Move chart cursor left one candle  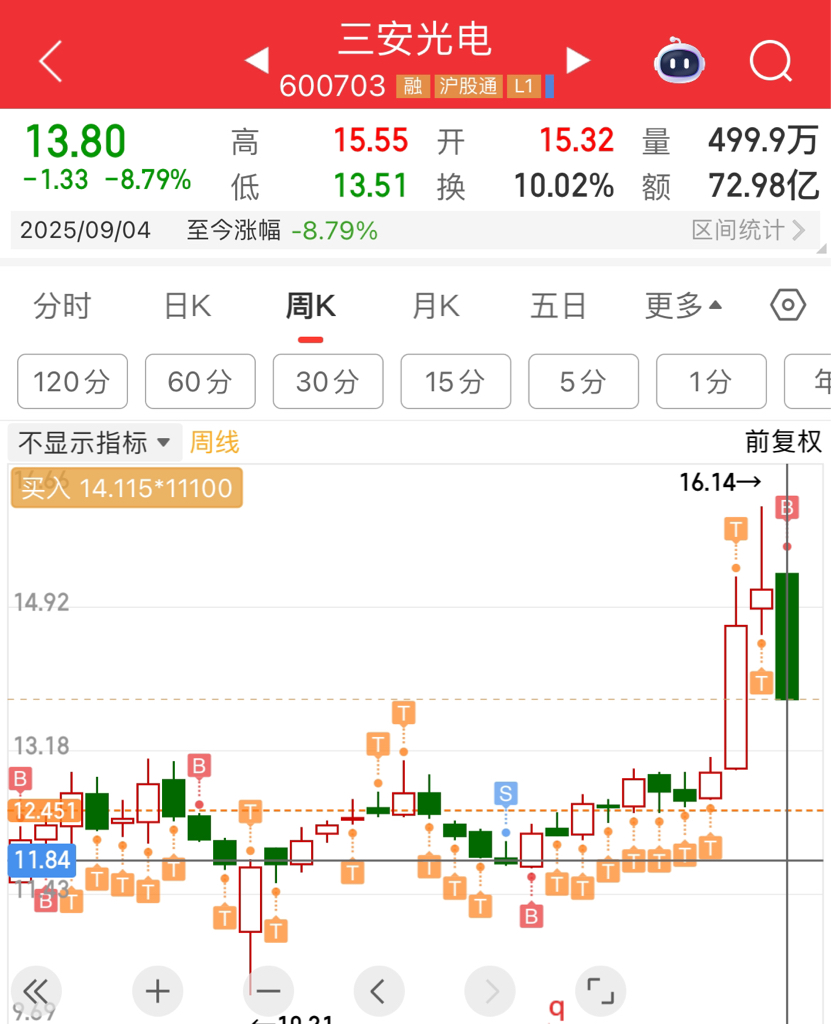[379, 991]
